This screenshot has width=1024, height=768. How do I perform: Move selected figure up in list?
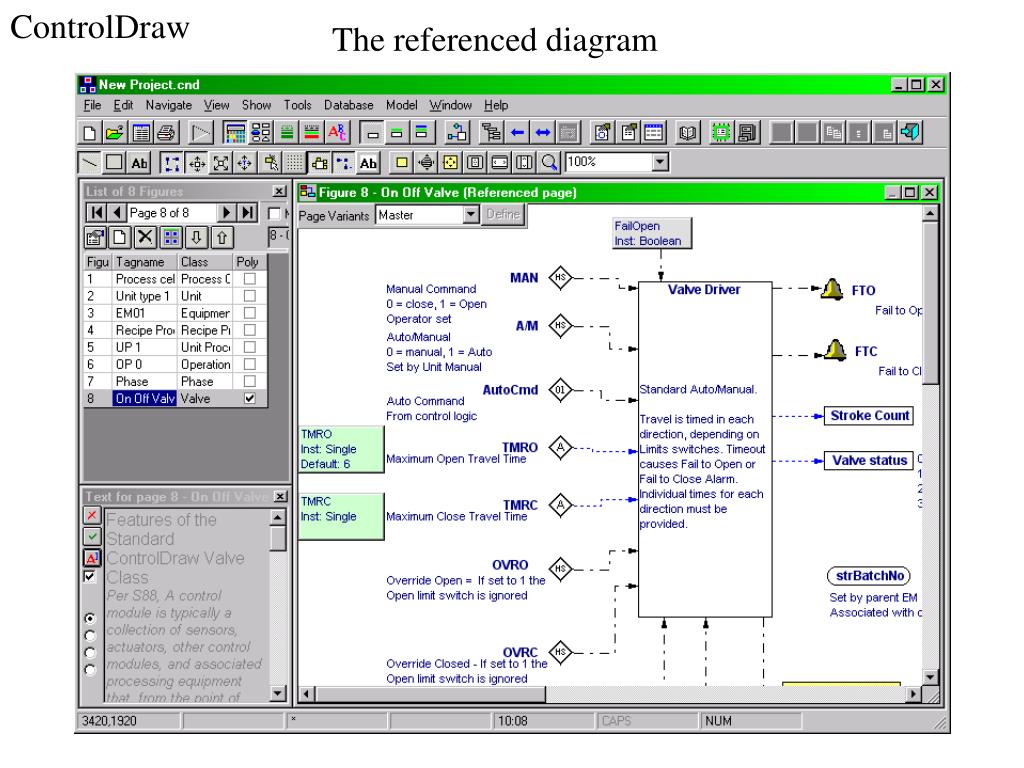click(222, 237)
